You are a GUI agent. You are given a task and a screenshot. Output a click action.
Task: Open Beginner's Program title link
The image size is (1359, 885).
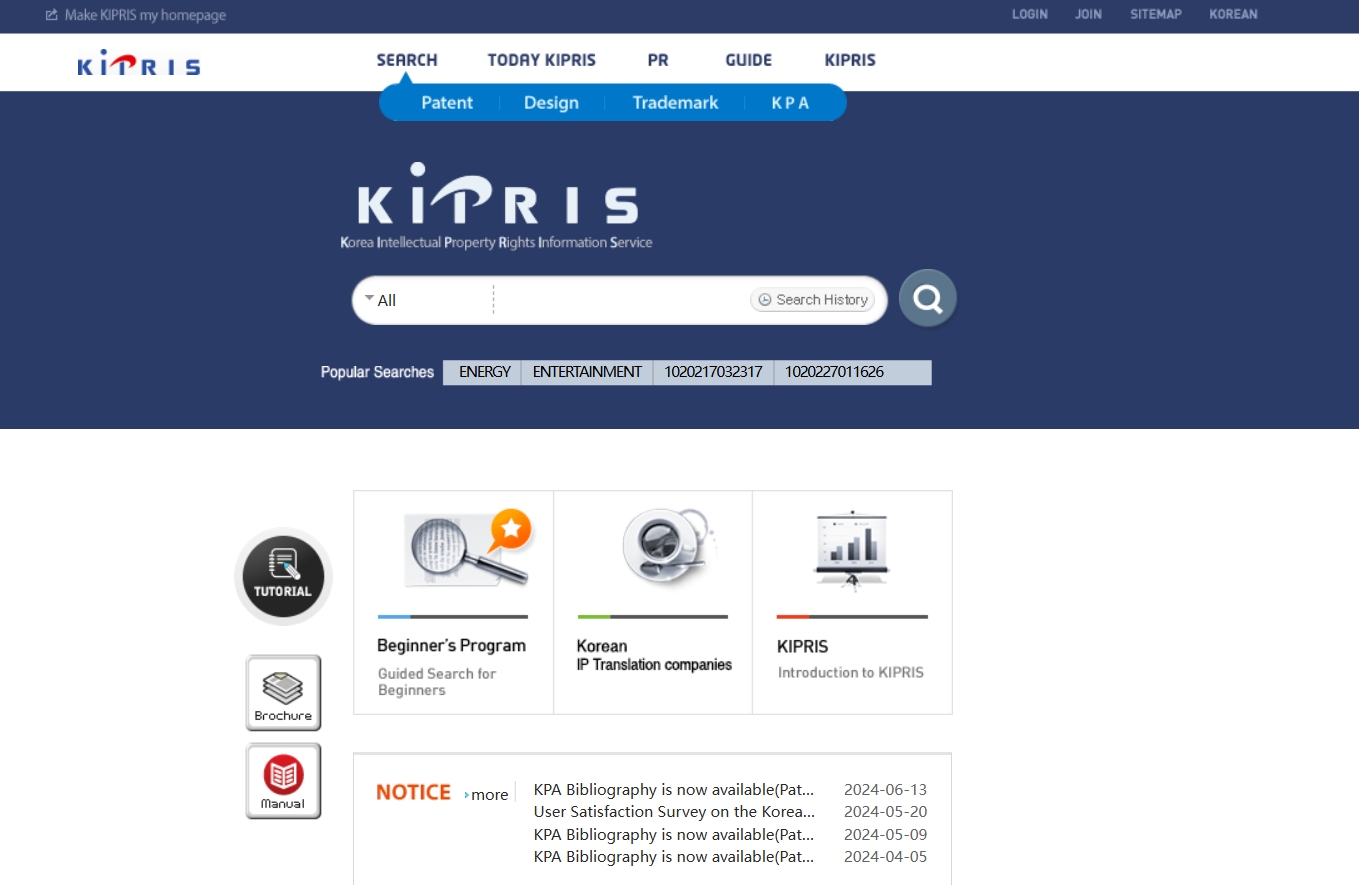(x=451, y=646)
